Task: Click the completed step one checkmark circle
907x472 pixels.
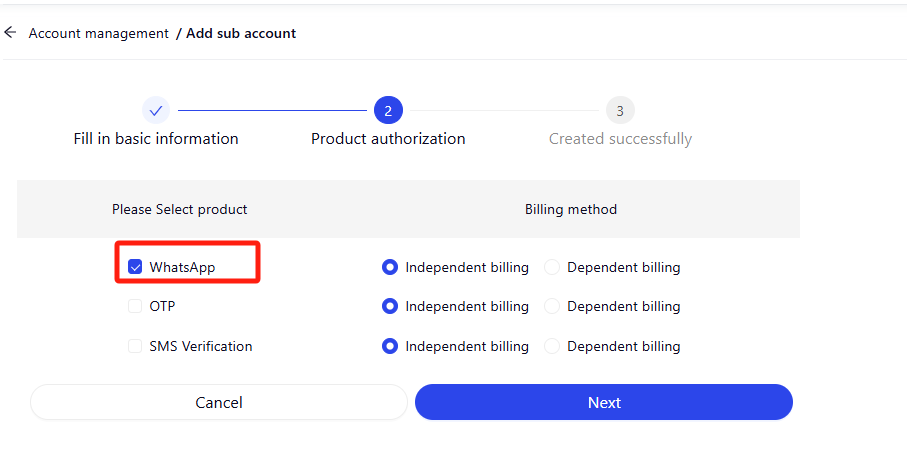Action: [x=156, y=110]
